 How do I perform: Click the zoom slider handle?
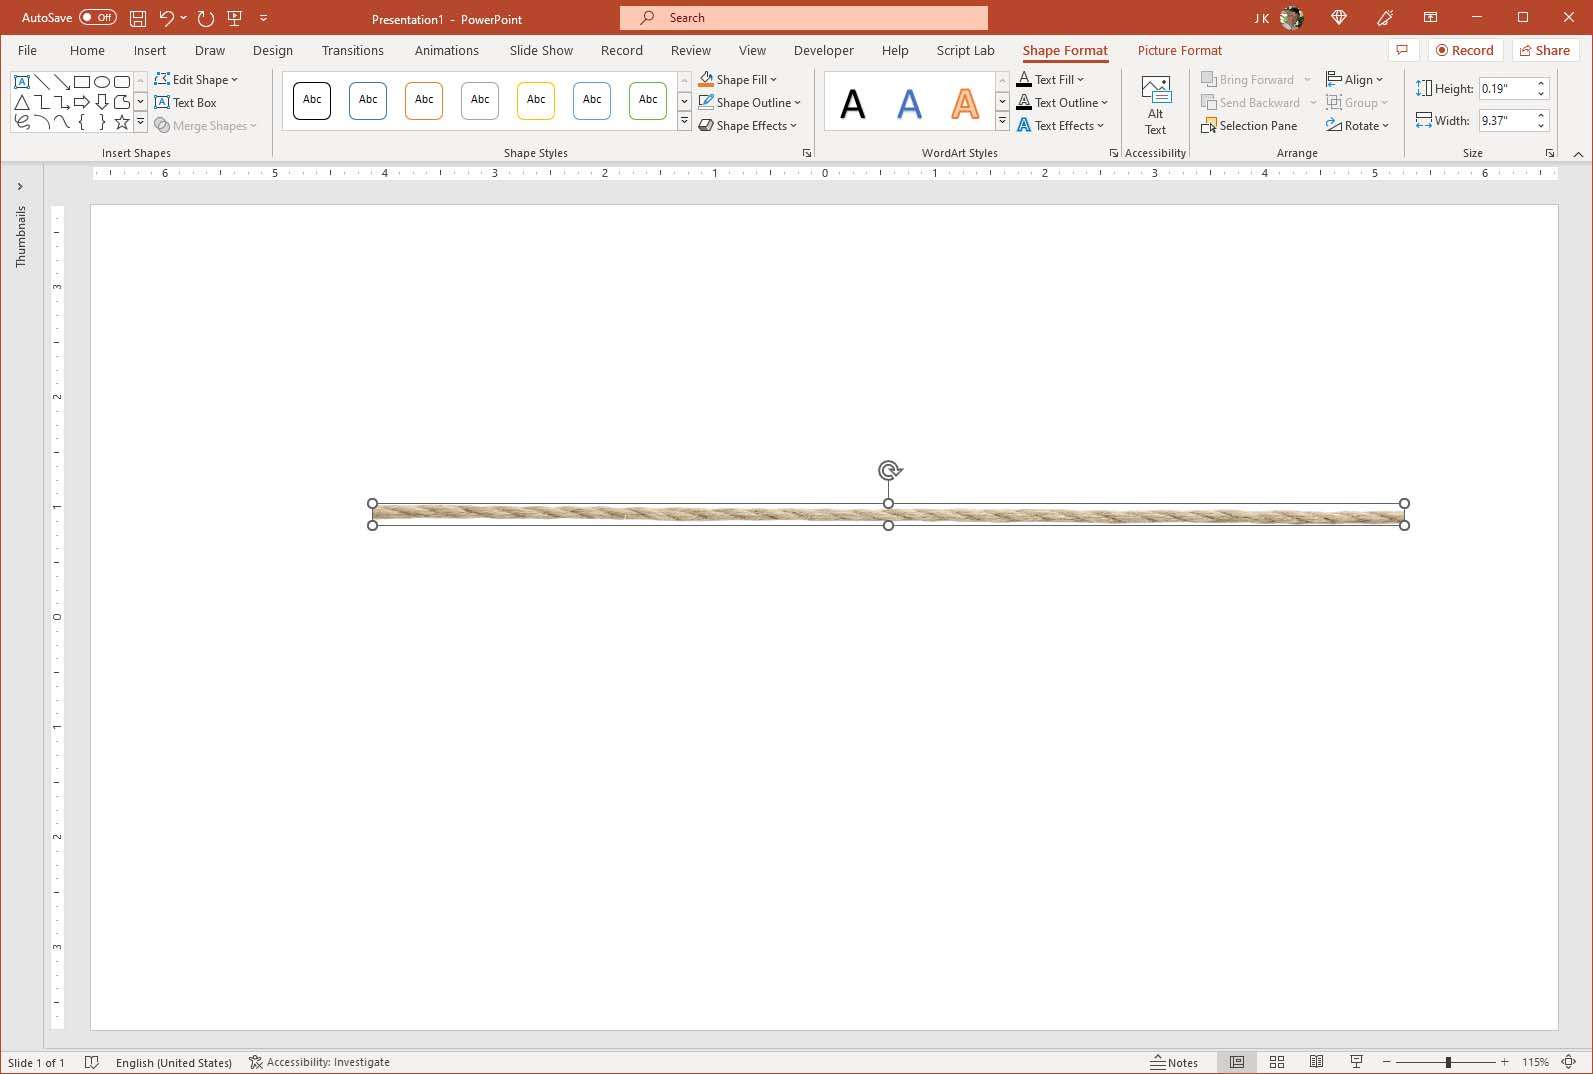coord(1448,1062)
